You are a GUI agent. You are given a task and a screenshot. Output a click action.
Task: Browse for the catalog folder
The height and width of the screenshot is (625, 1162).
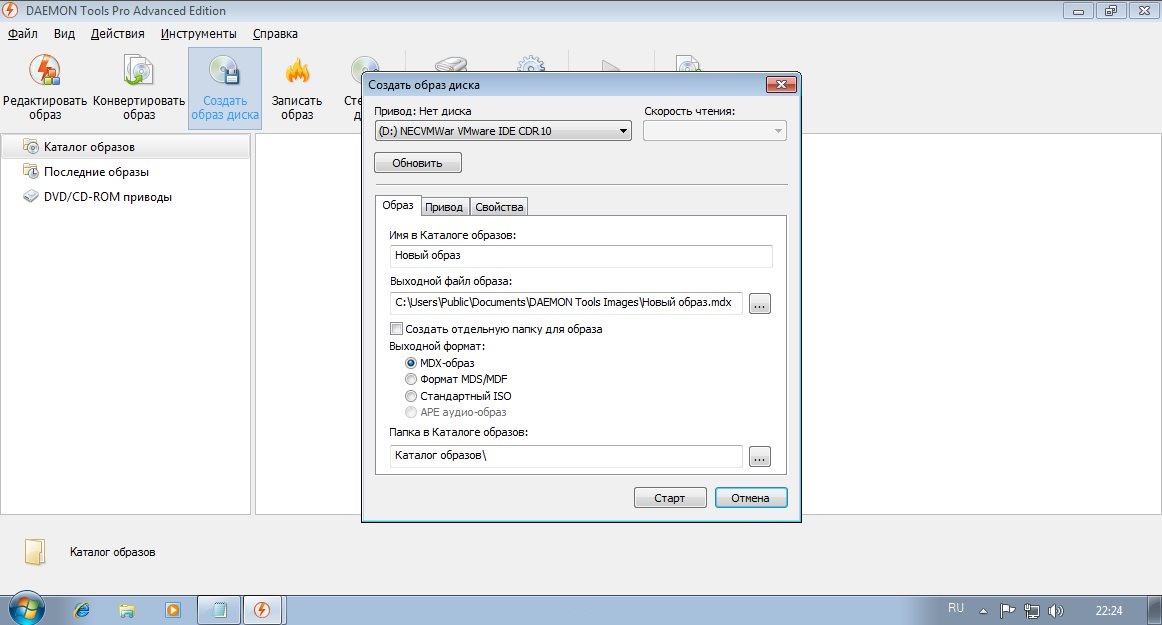[760, 457]
